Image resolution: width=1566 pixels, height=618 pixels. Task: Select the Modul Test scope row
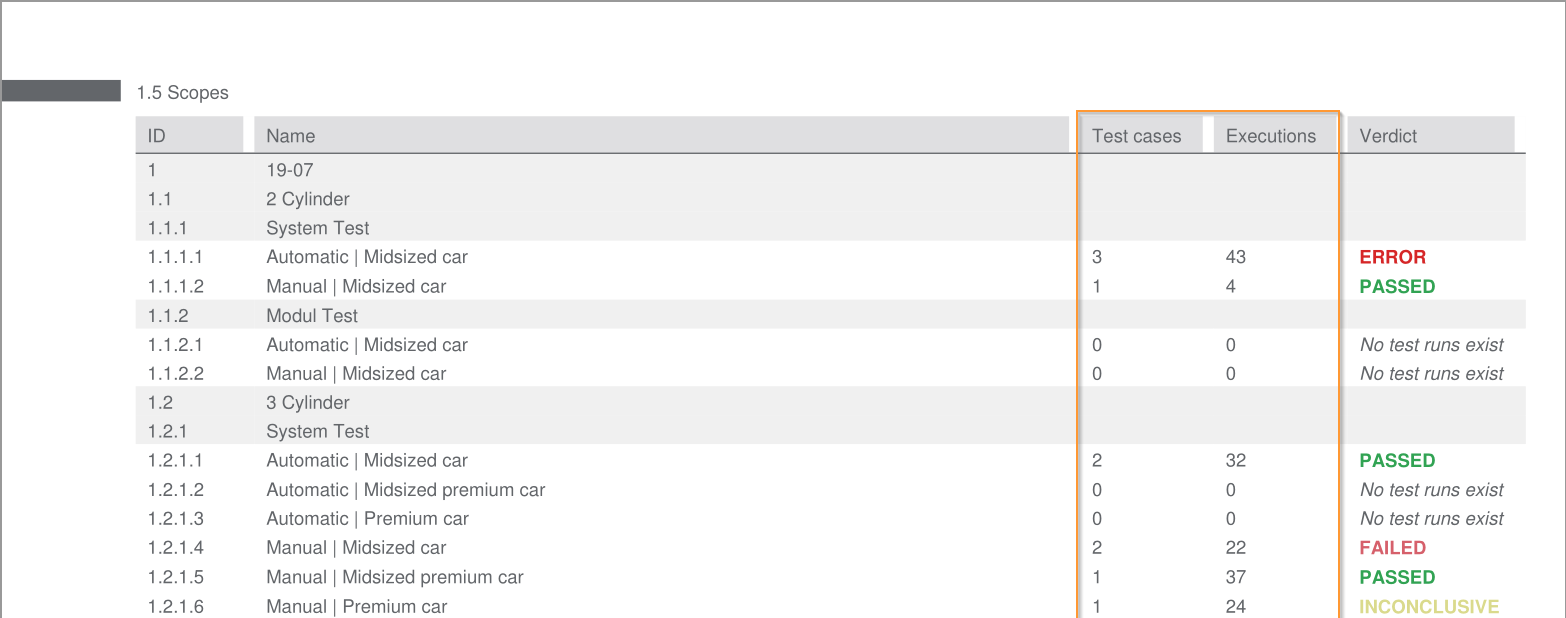click(x=312, y=316)
